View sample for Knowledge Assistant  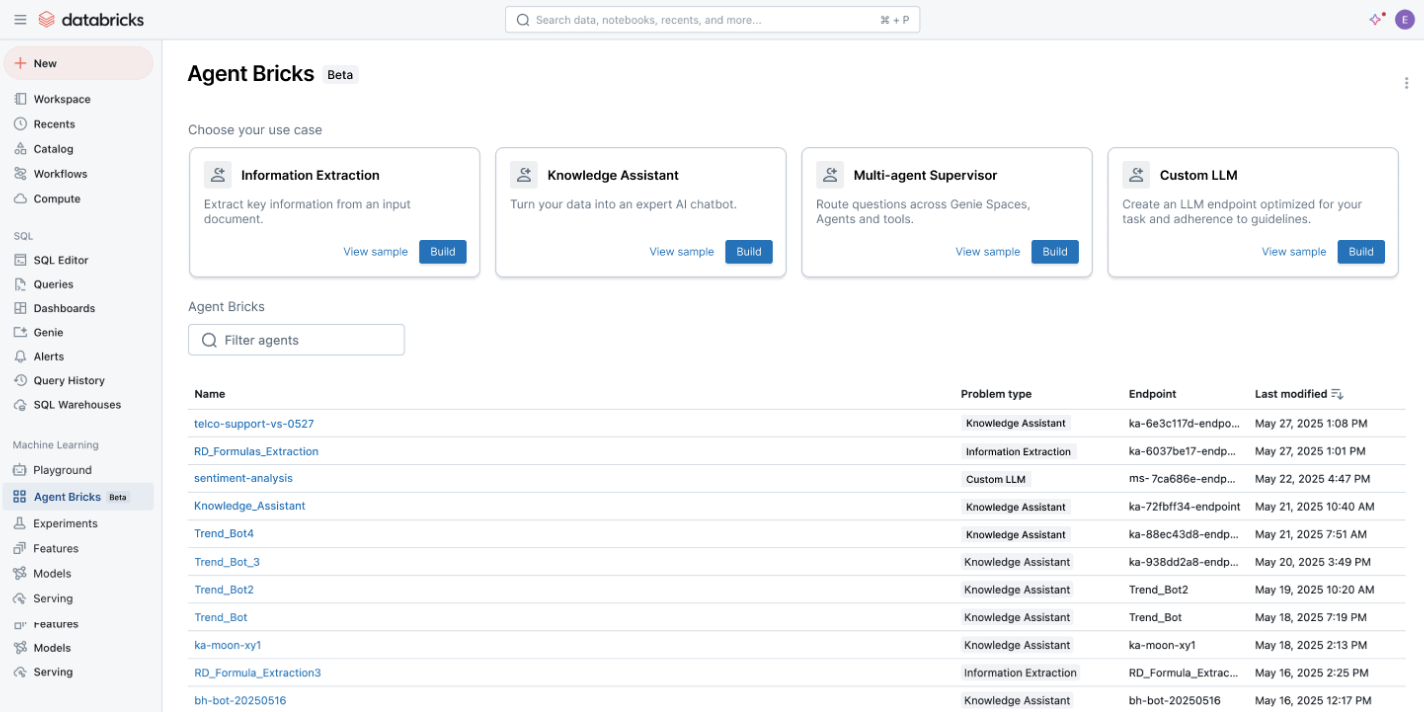(681, 252)
